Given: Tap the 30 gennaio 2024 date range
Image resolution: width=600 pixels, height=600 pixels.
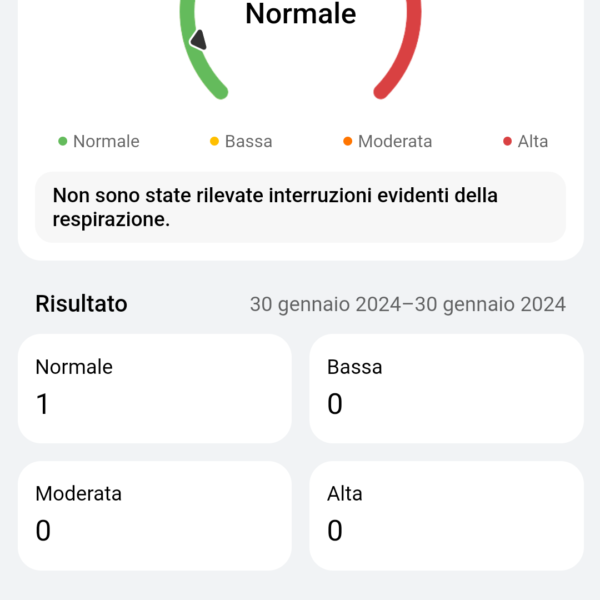Looking at the screenshot, I should [408, 305].
